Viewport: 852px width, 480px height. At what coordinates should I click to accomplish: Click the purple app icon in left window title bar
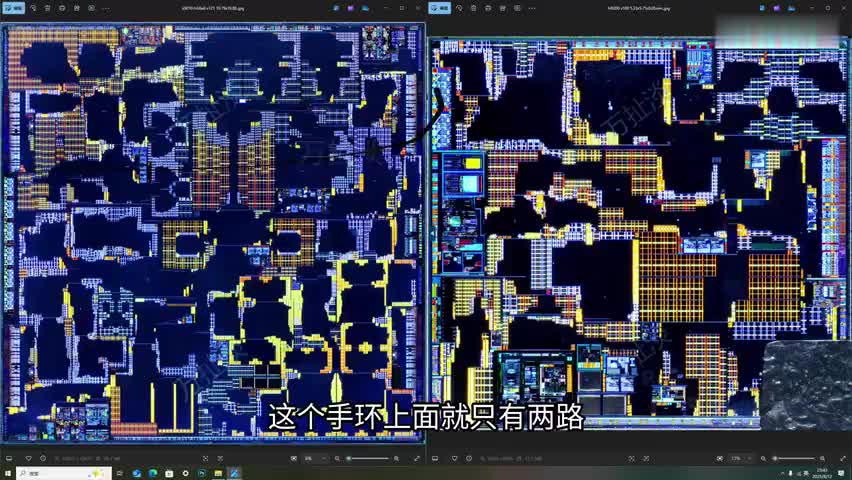click(350, 8)
